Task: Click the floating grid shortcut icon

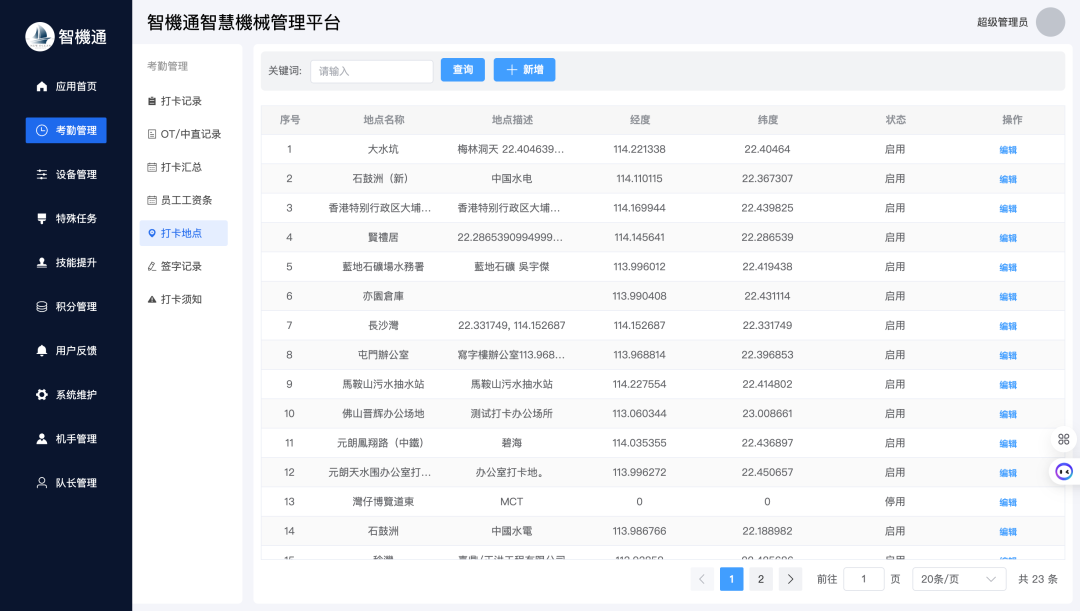Action: point(1063,439)
